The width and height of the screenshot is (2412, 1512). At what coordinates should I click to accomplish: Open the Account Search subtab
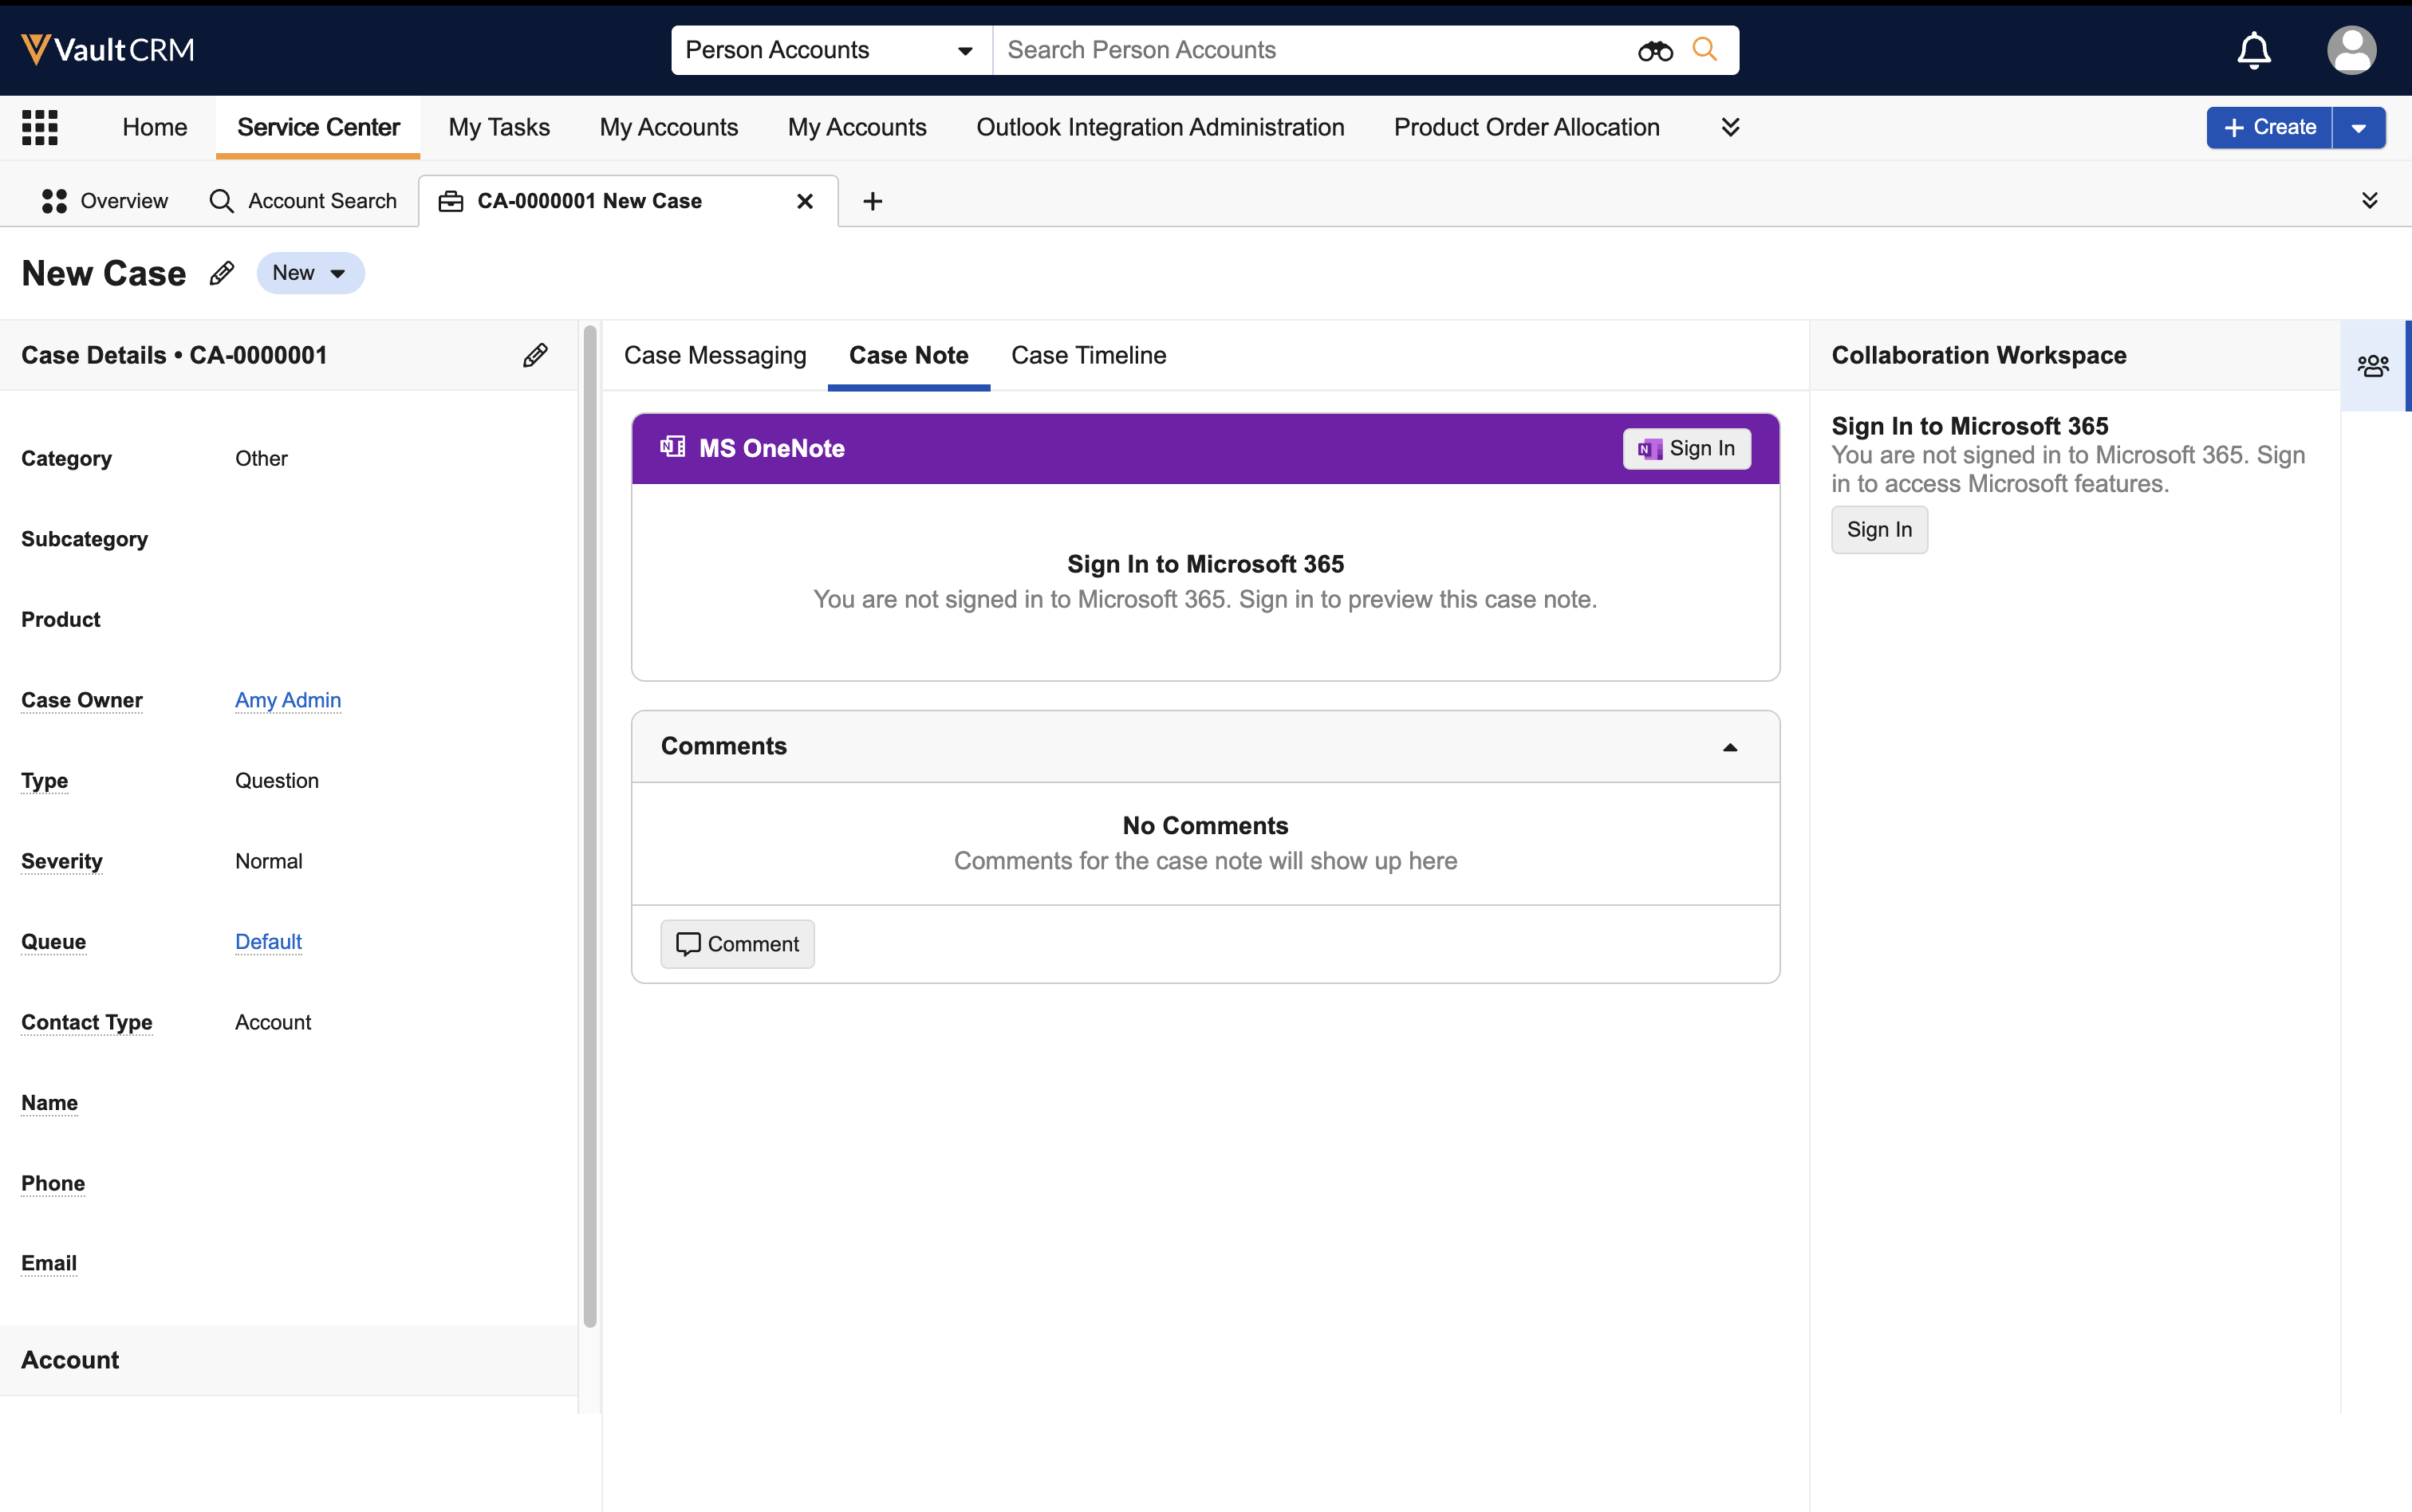(x=303, y=201)
